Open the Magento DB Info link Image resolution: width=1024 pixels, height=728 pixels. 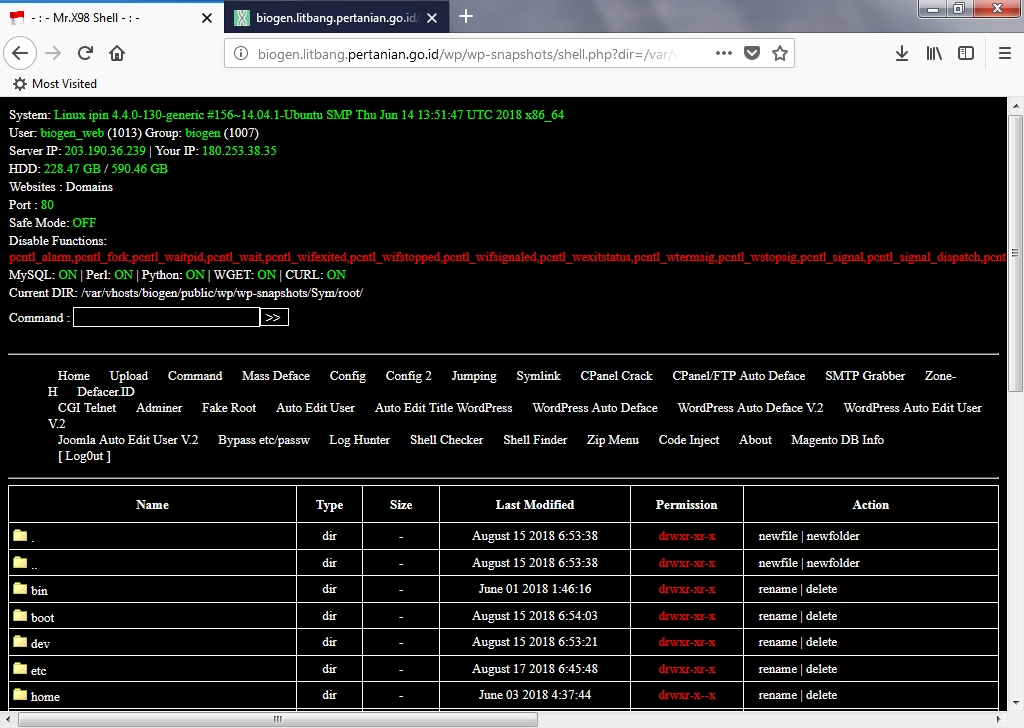point(837,439)
